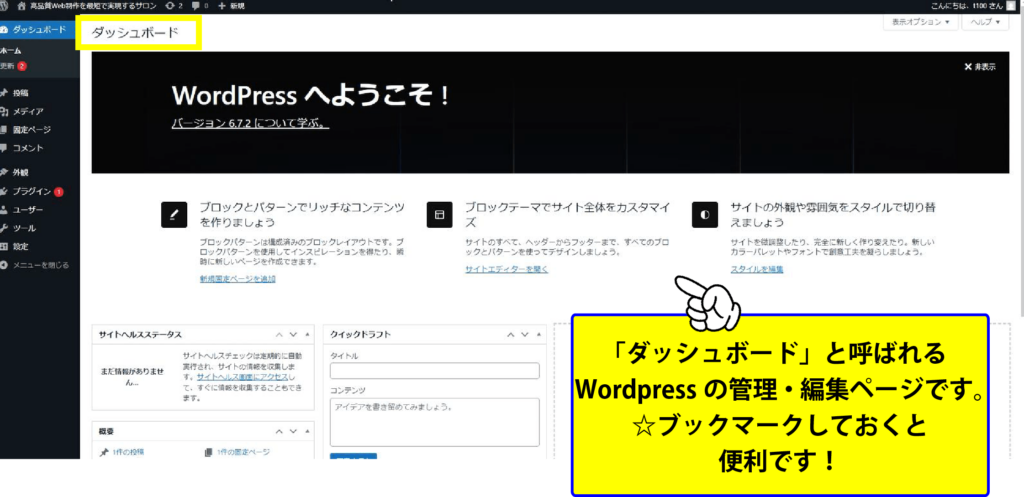Click サイトエディターを開く link
Screen dimensions: 1024x497
507,269
